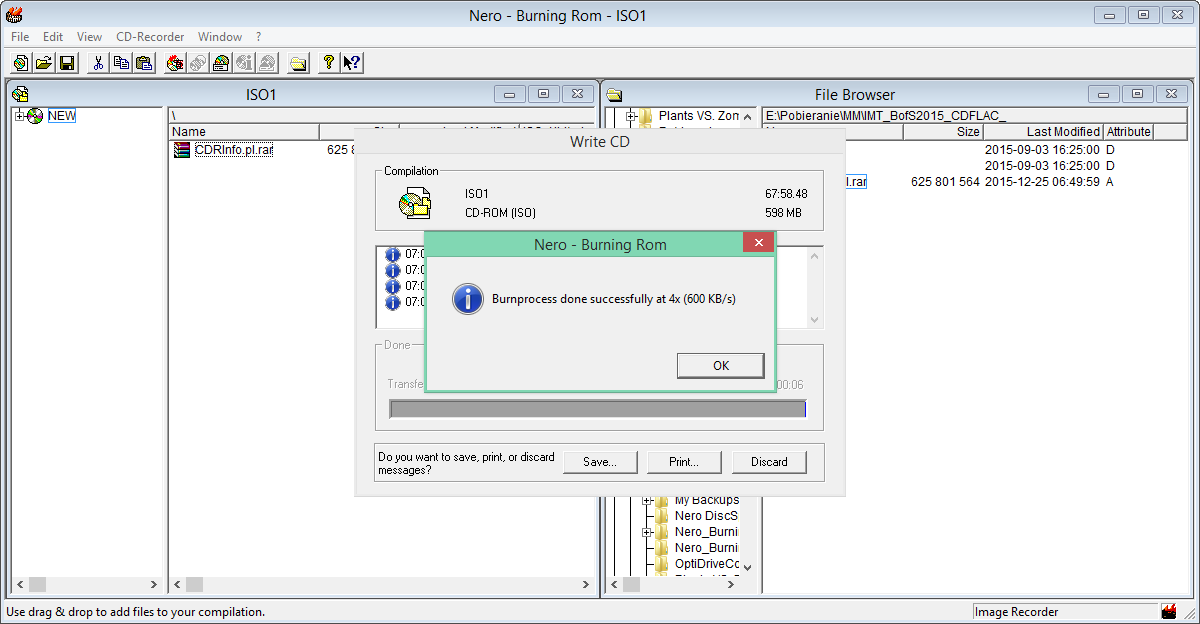1200x624 pixels.
Task: Expand the NEW node in the ISO1 tree
Action: [x=20, y=116]
